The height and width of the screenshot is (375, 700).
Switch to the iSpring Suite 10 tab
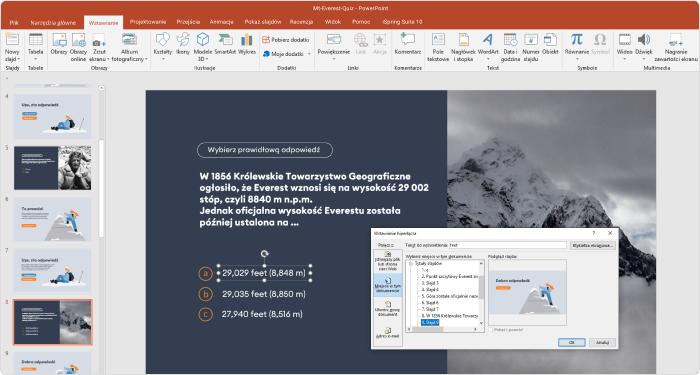click(402, 22)
